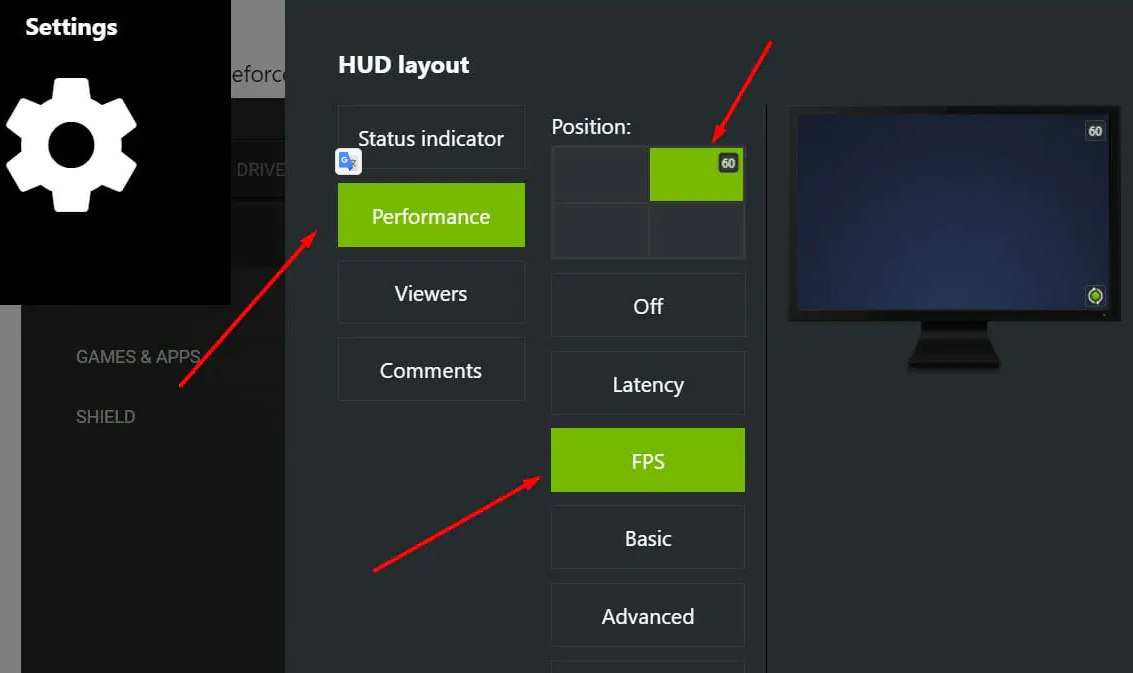Enable the FPS counter option
Screen dimensions: 1133x673
click(x=648, y=461)
